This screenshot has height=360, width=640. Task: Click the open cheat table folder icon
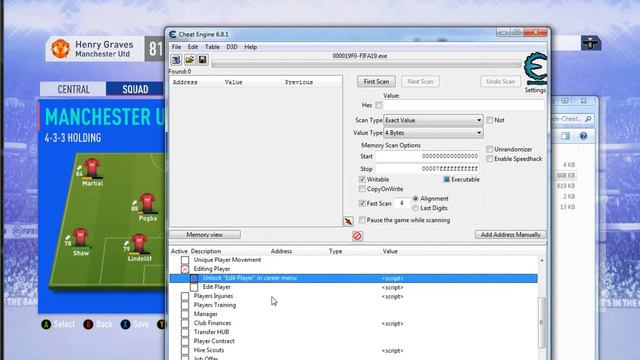tap(189, 60)
